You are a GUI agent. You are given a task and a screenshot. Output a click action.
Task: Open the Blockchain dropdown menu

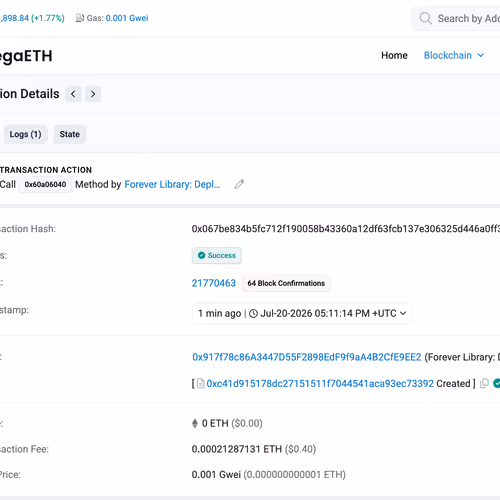[454, 55]
